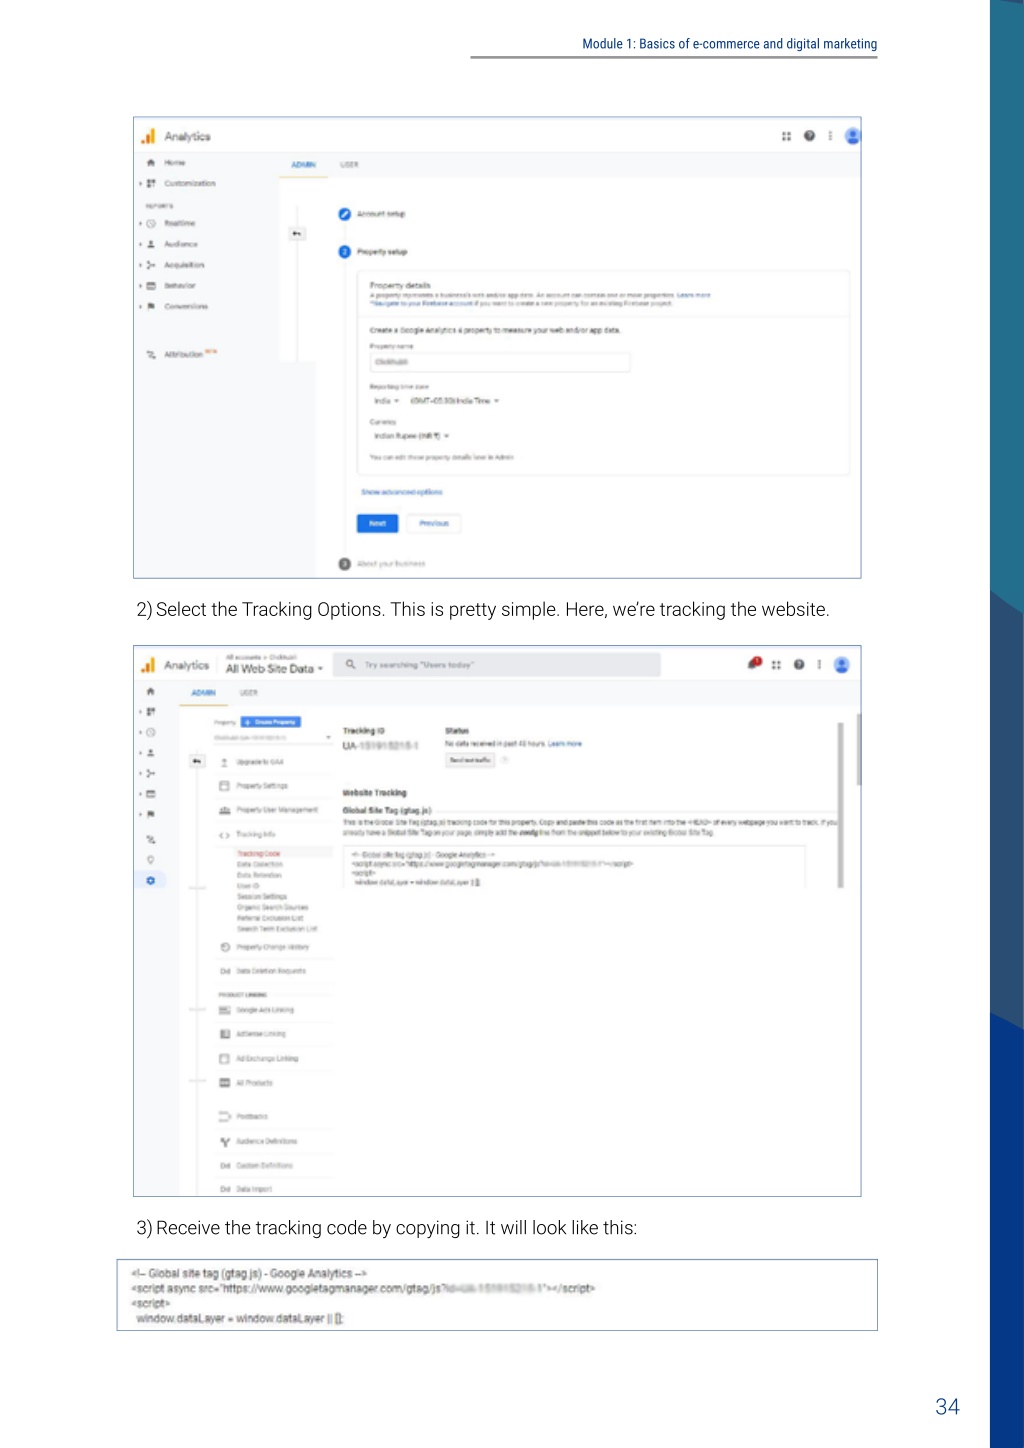Click the Admin gear icon in collapsed sidebar
Viewport: 1024px width, 1448px height.
tap(151, 881)
